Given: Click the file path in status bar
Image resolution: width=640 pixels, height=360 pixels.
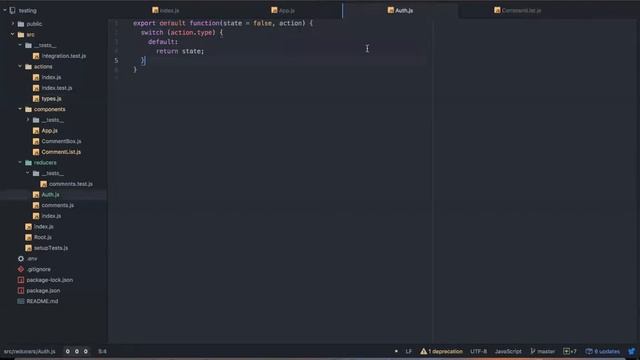Looking at the screenshot, I should click(x=29, y=351).
